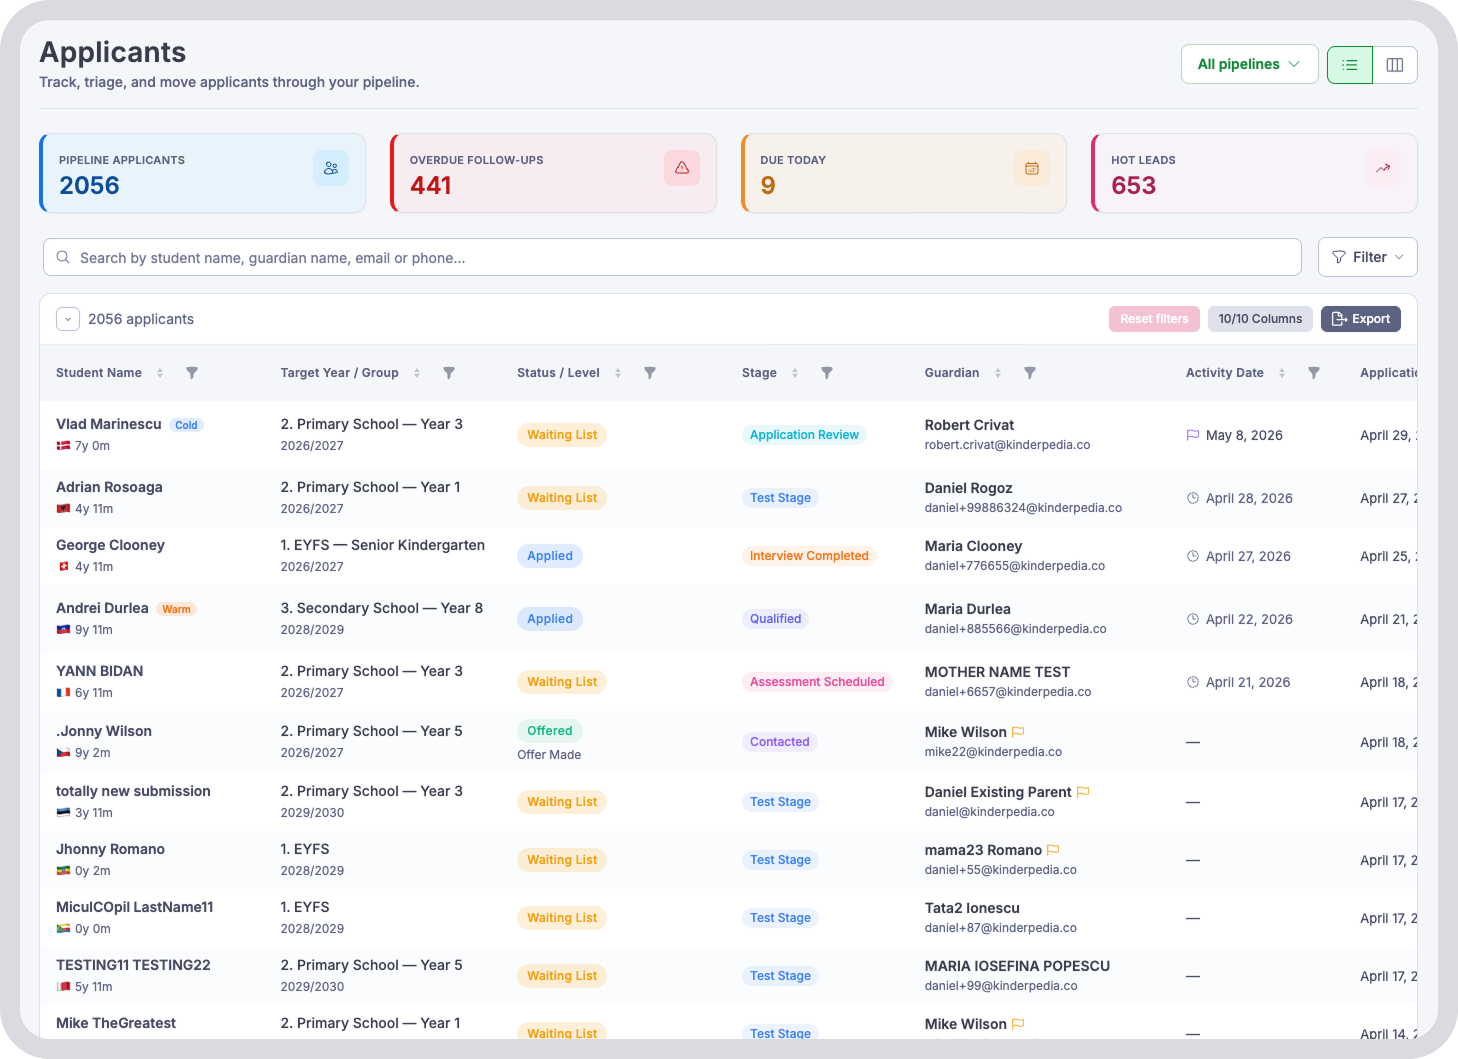This screenshot has height=1059, width=1458.
Task: Click applicant totally new submission
Action: point(133,791)
